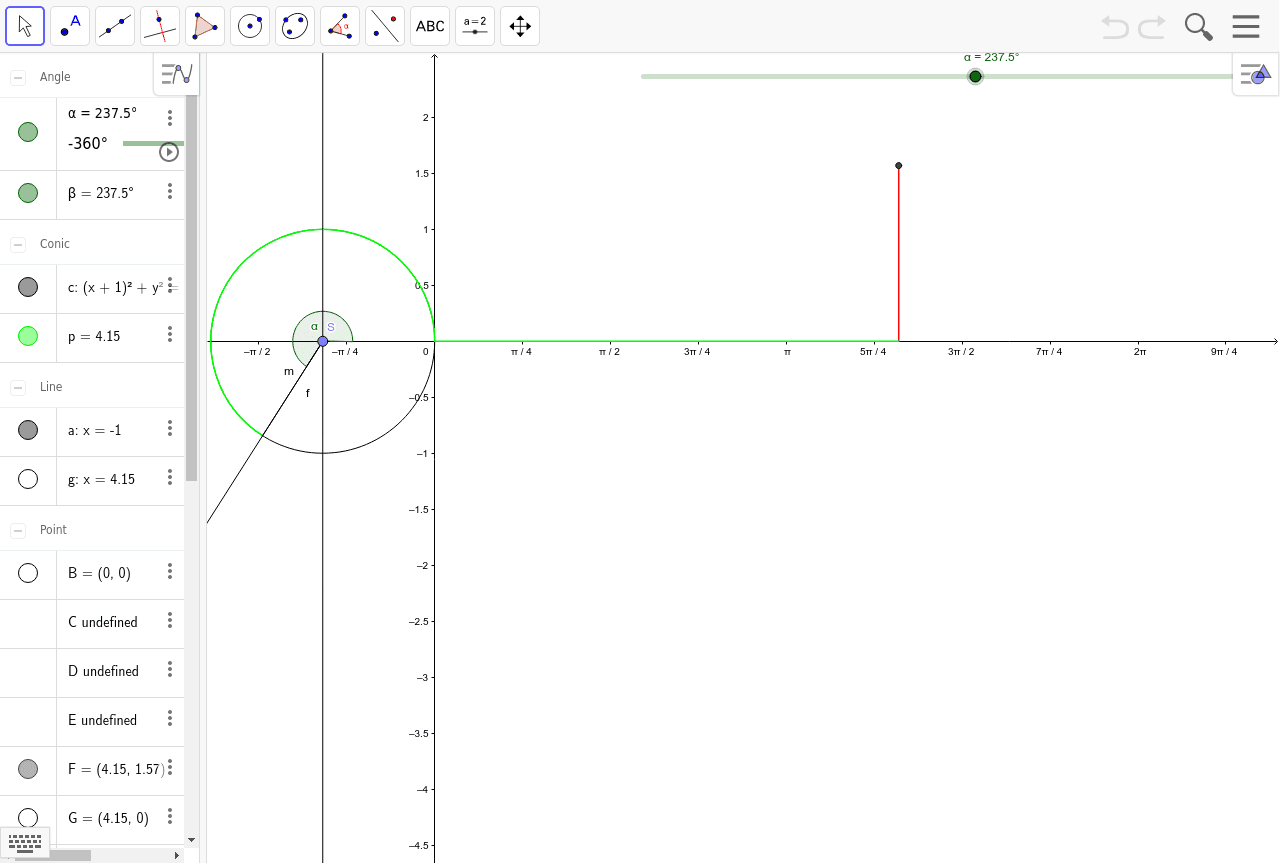Pick the Circle with Center tool
The image size is (1280, 865).
pos(250,26)
